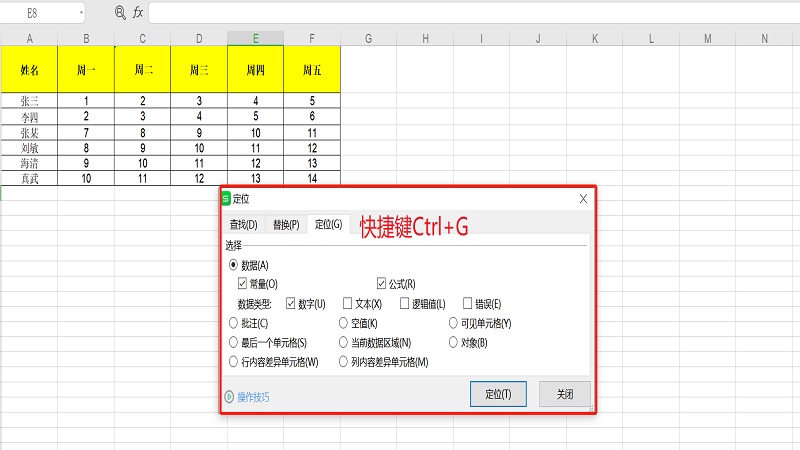This screenshot has width=800, height=450.
Task: Click the magnifier icon beside fx
Action: 119,13
